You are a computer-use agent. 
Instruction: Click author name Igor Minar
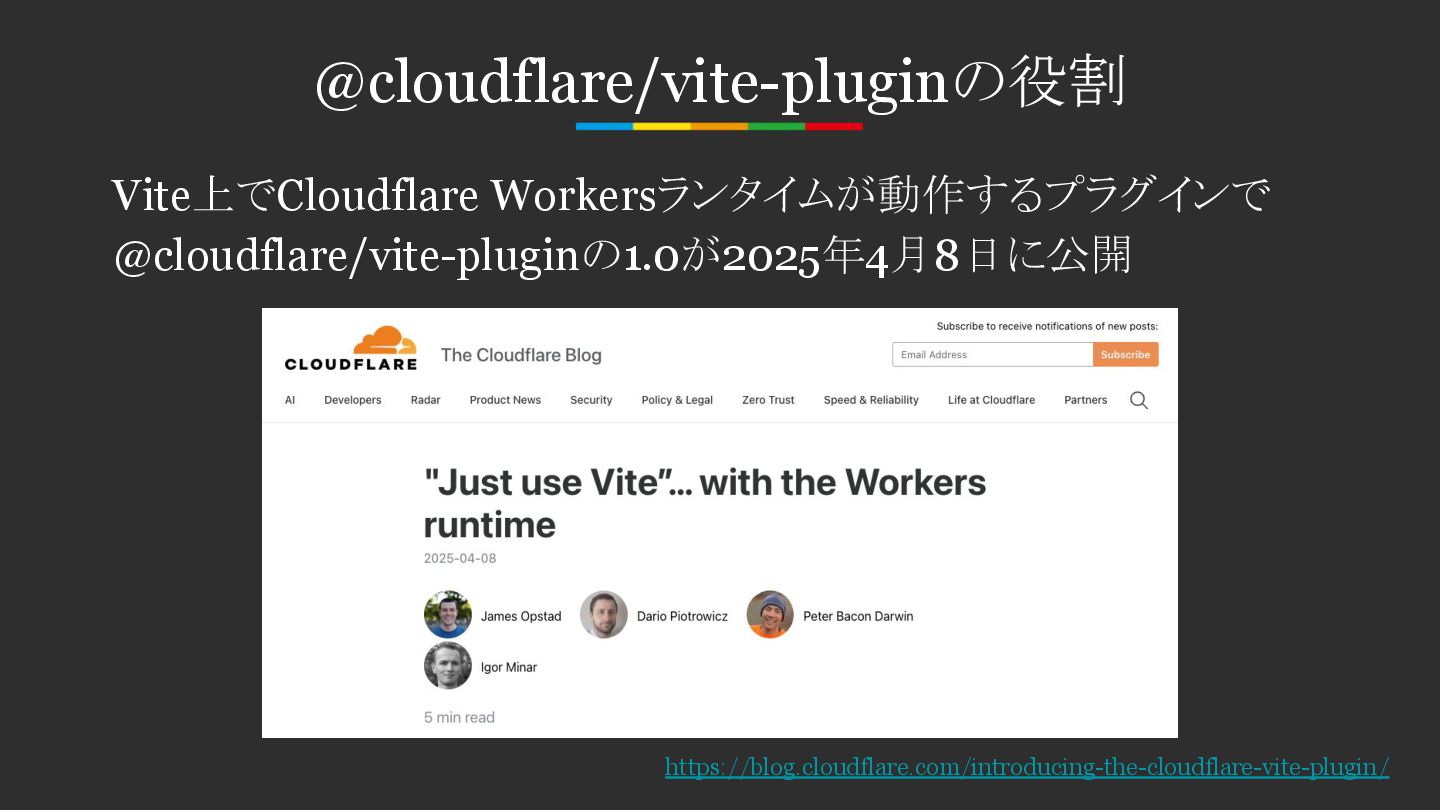[509, 667]
